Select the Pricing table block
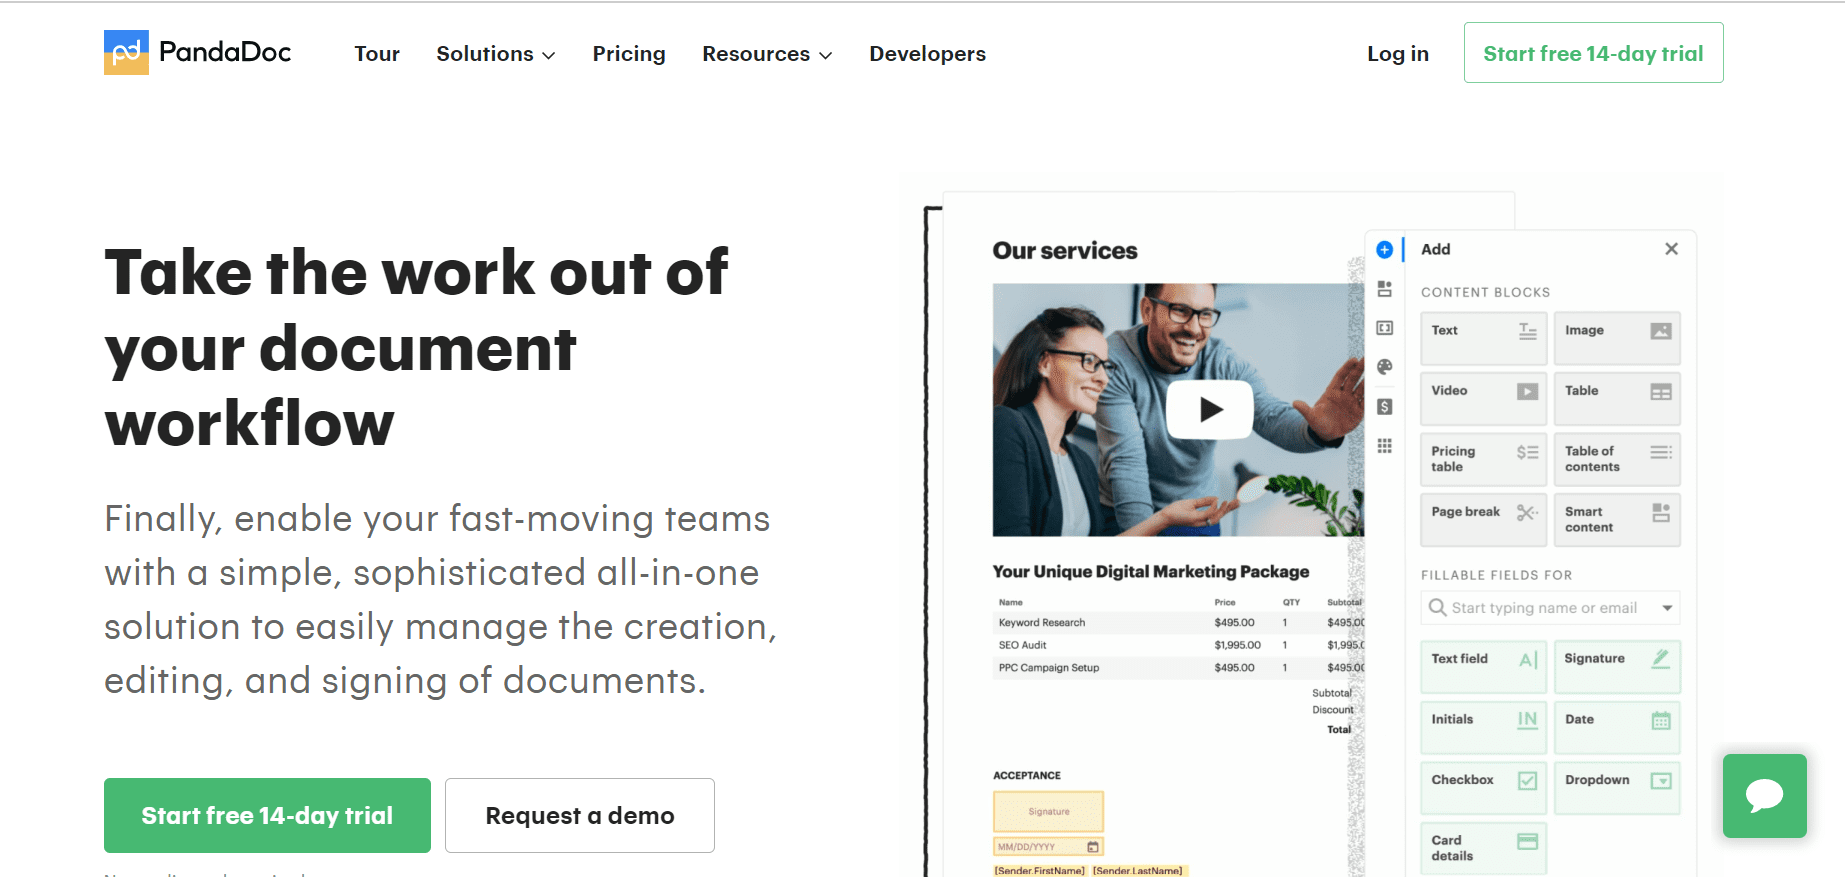 (x=1484, y=460)
